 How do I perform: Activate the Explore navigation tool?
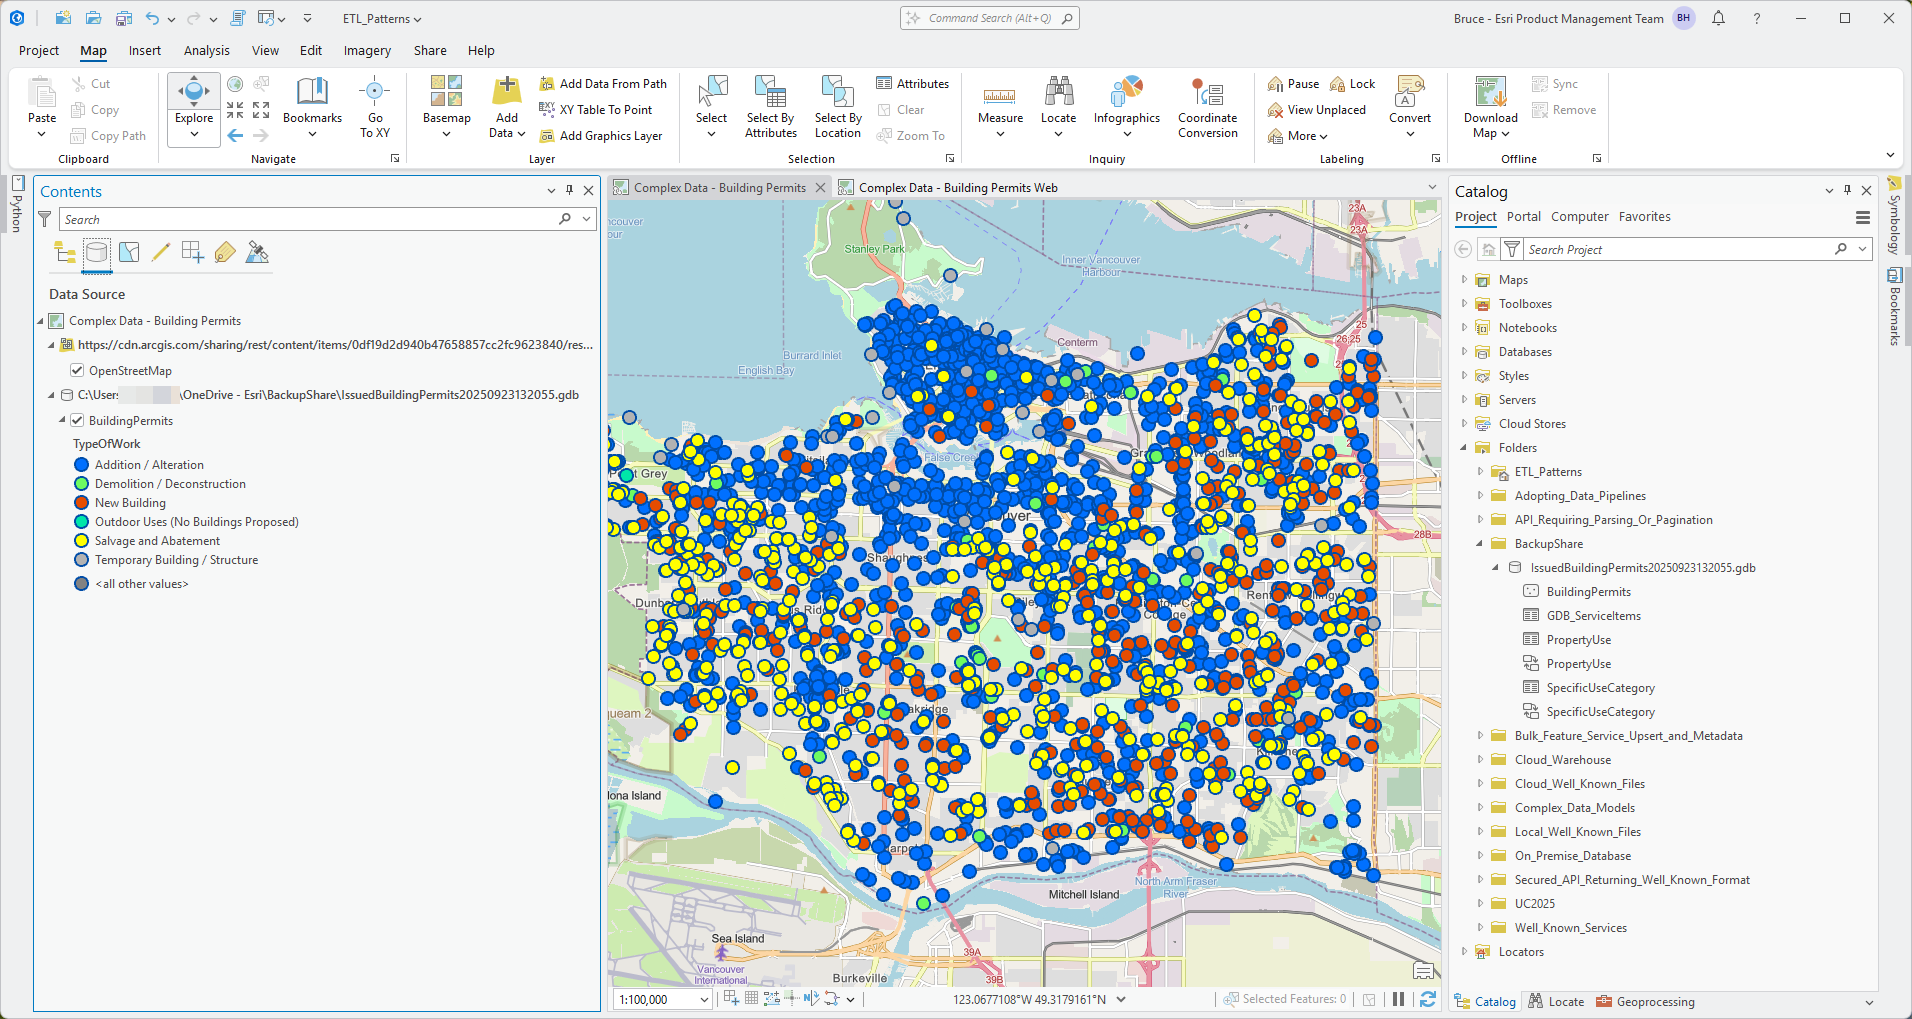193,90
